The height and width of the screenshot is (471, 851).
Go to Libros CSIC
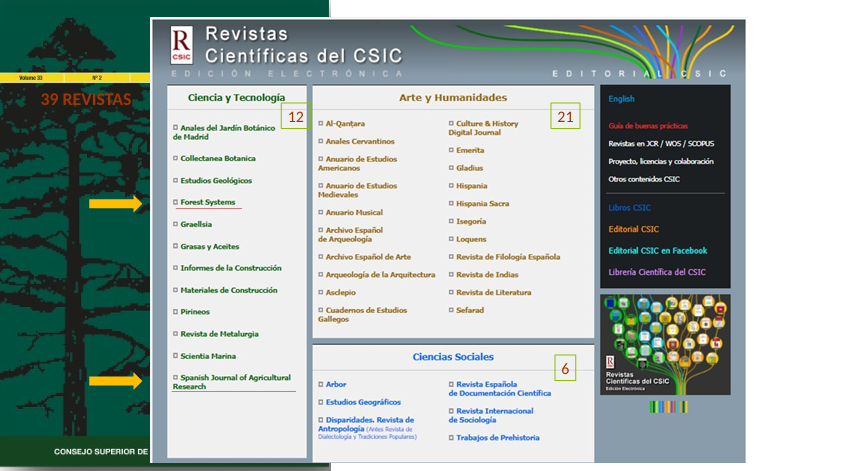[629, 208]
